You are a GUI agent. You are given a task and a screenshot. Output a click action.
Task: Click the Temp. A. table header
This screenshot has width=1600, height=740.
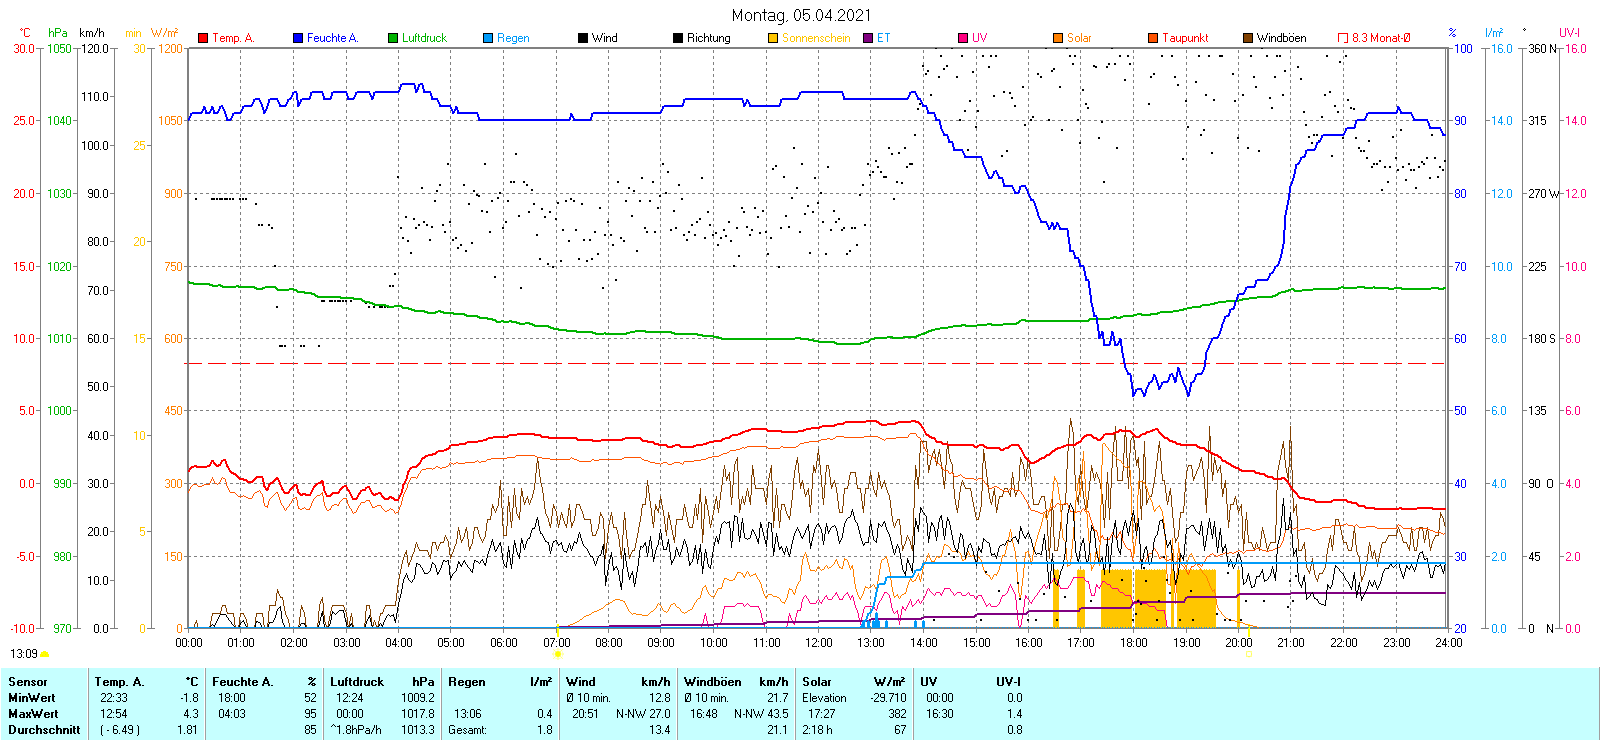119,682
